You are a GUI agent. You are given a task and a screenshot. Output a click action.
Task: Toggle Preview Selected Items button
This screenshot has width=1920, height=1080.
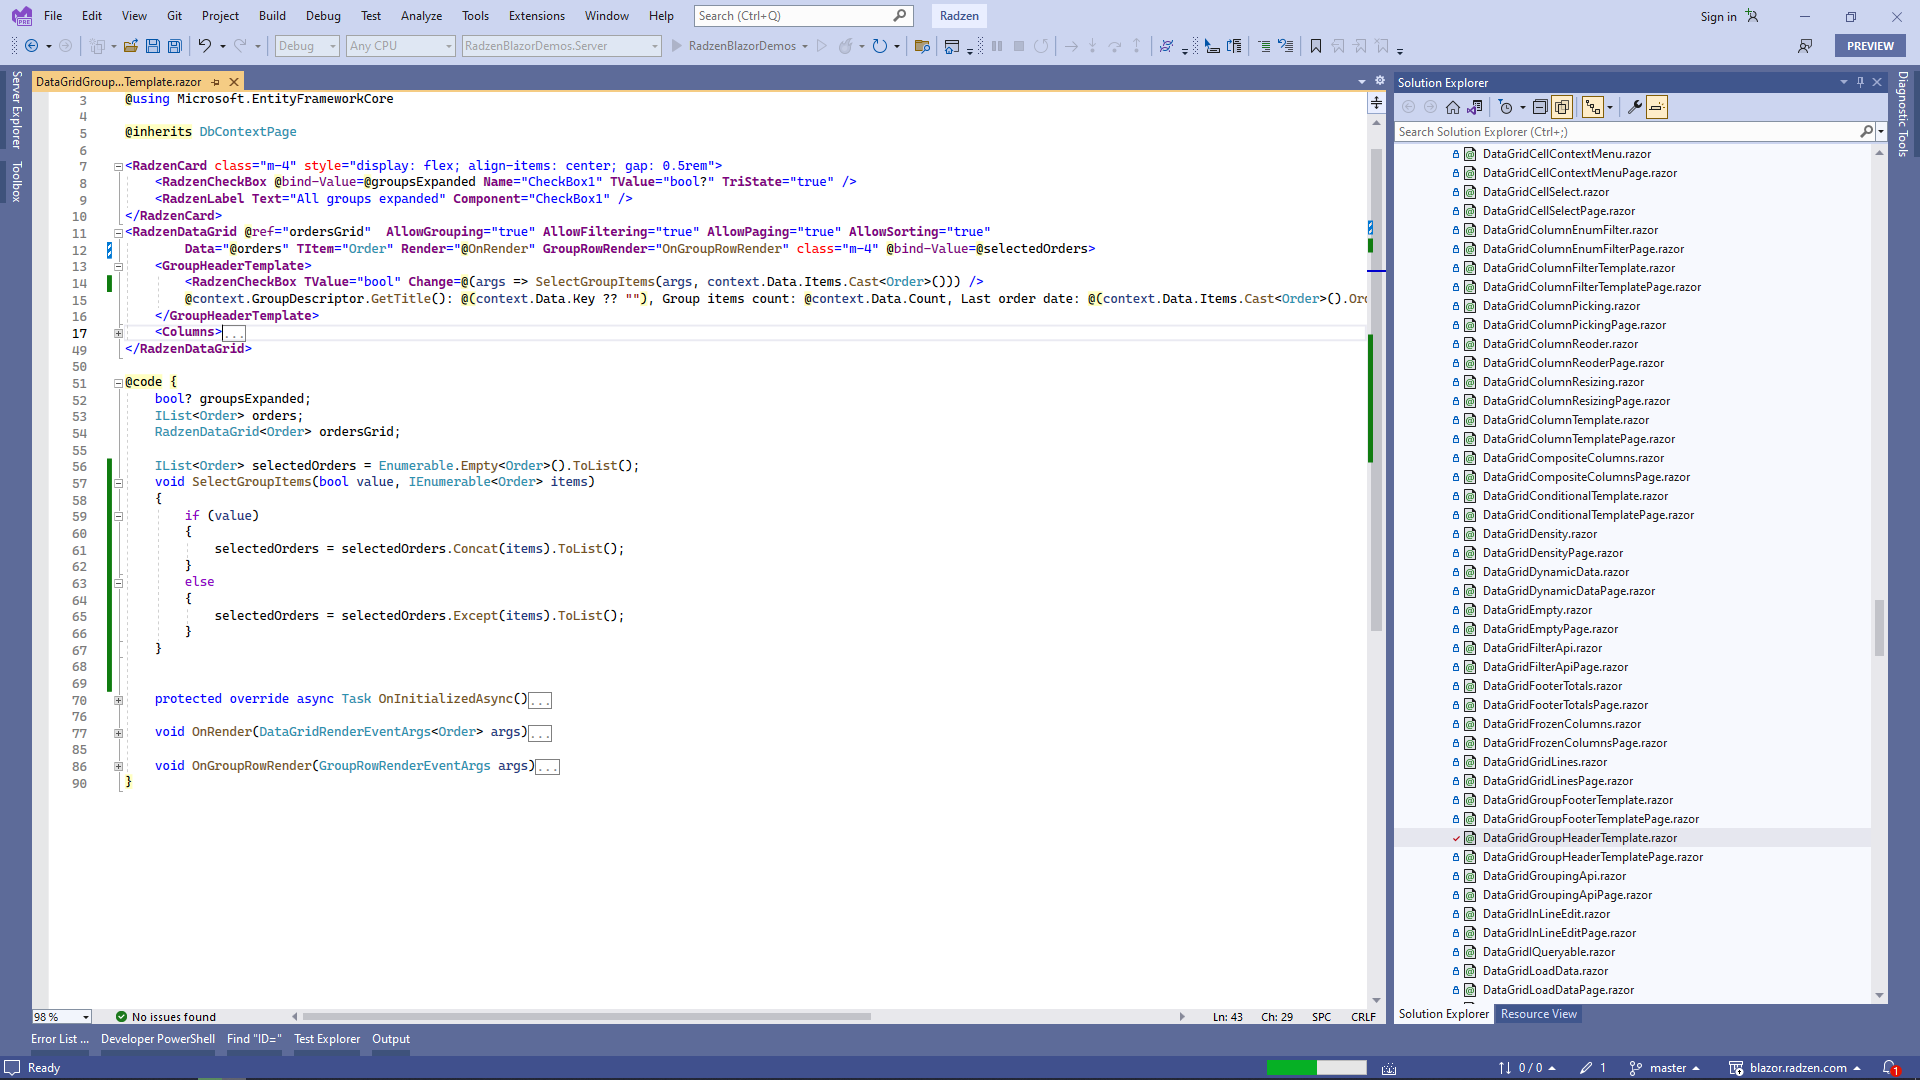[x=1657, y=107]
